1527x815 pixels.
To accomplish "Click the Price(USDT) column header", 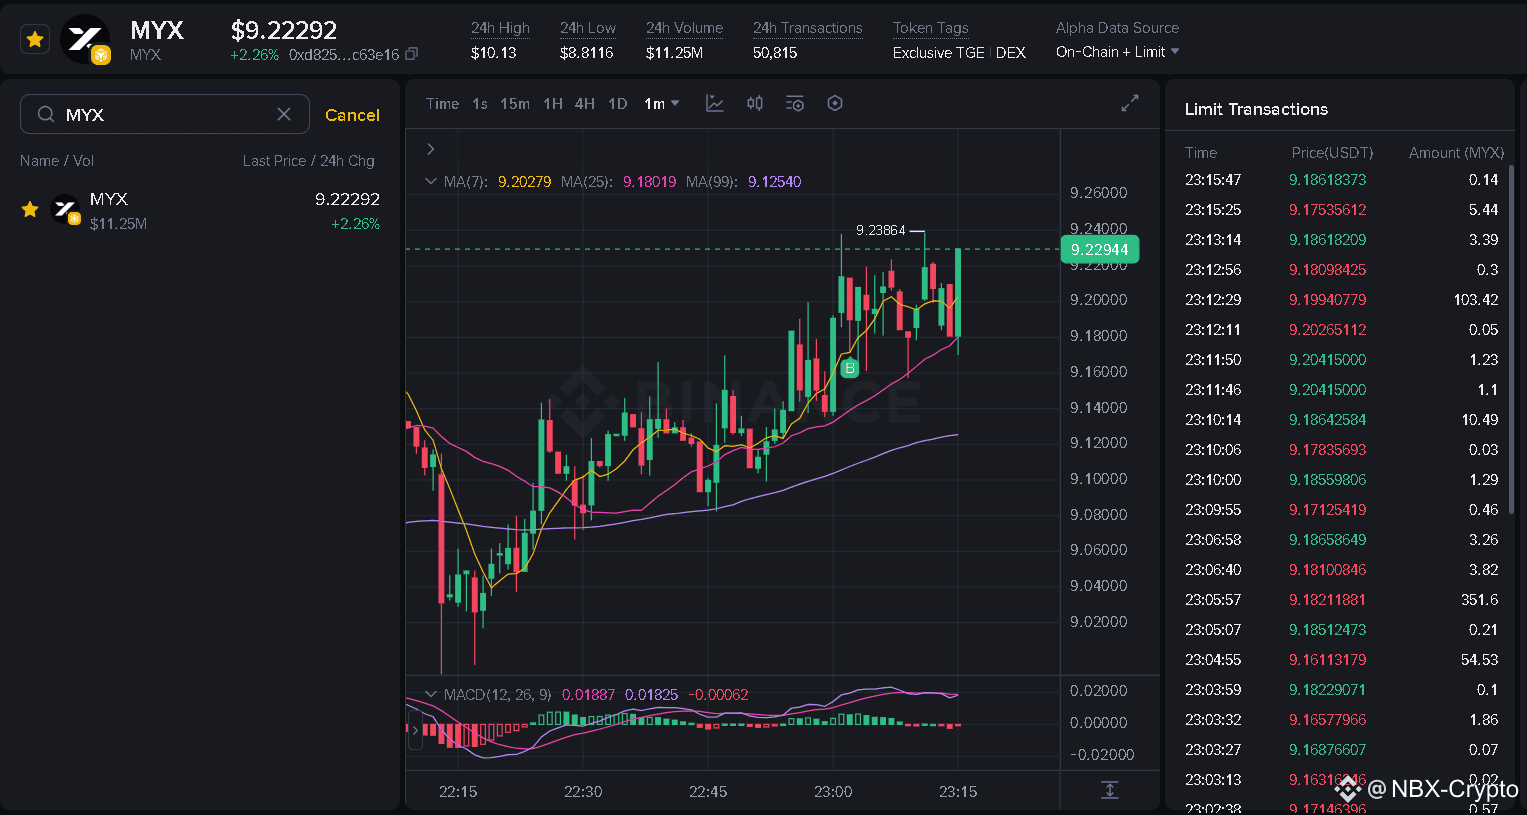I will click(x=1332, y=153).
